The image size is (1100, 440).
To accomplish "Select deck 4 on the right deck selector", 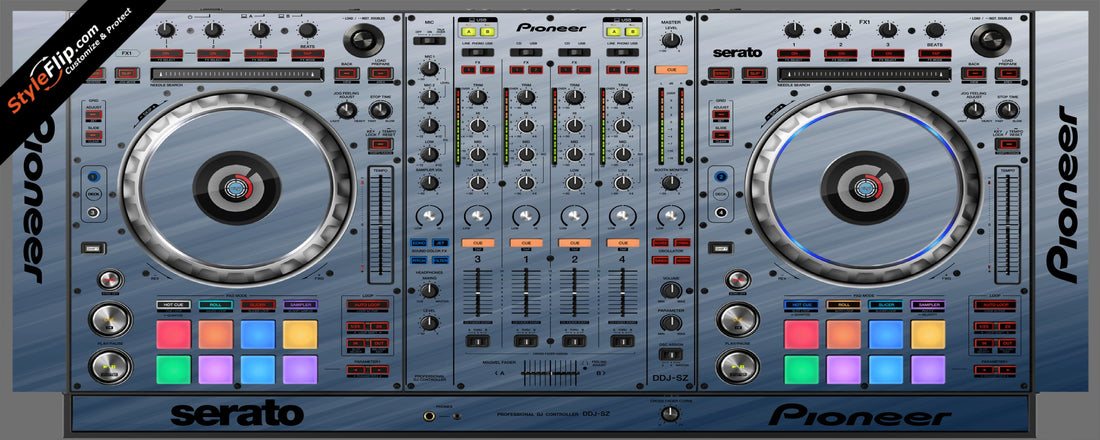I will coord(721,212).
